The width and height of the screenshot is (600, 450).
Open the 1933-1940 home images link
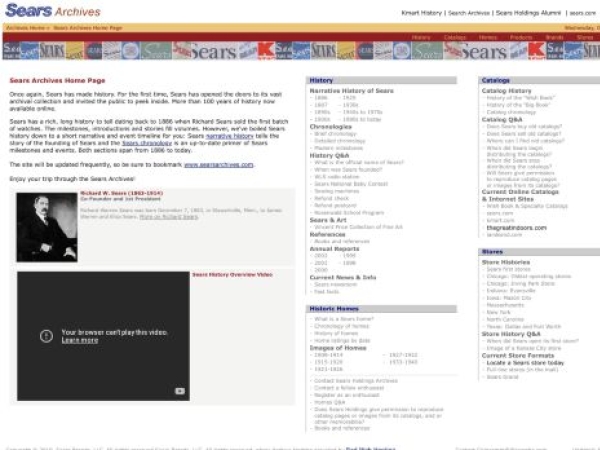[403, 362]
